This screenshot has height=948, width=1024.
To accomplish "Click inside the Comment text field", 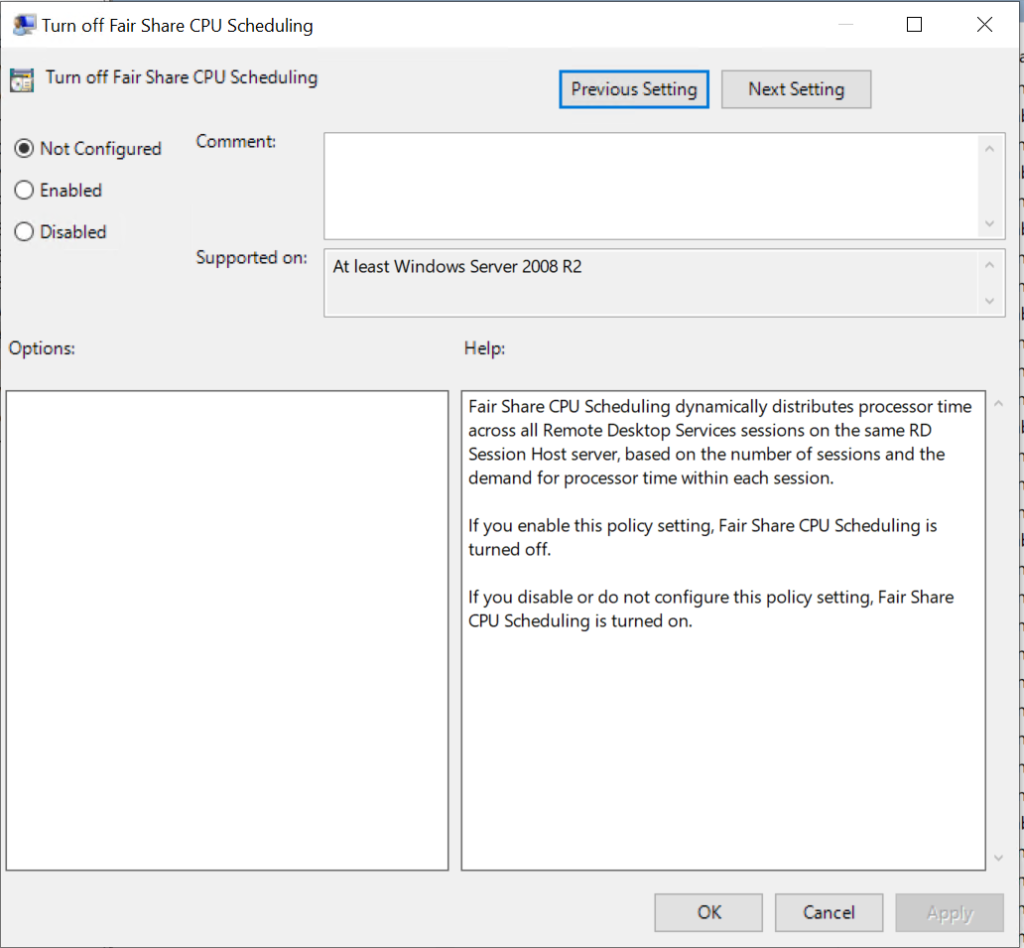I will 650,185.
